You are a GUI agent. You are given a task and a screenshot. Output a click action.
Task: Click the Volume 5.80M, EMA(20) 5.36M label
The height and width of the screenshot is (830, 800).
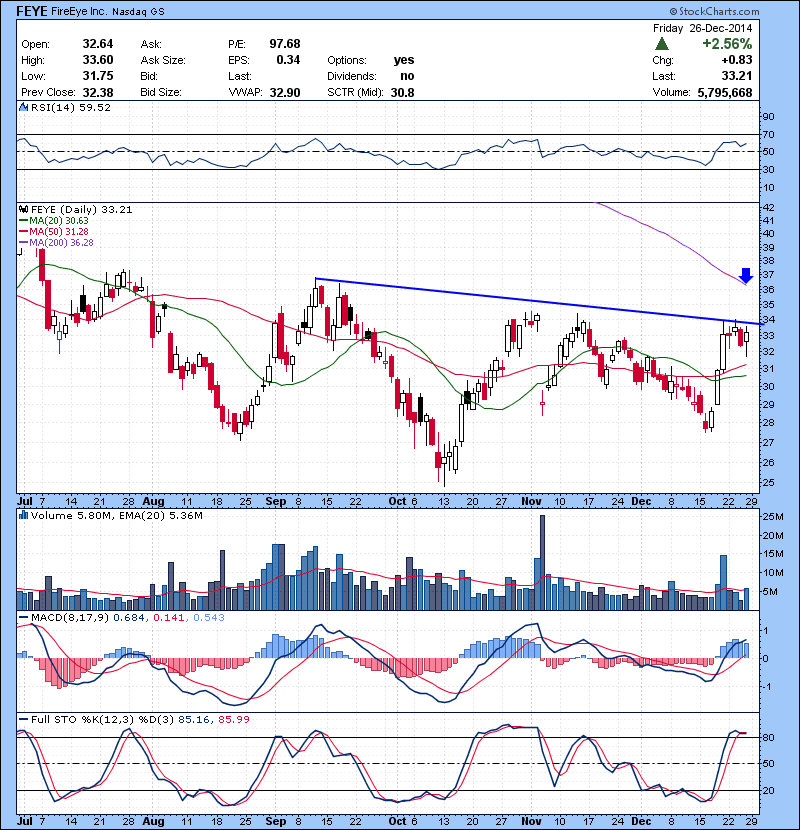point(116,515)
